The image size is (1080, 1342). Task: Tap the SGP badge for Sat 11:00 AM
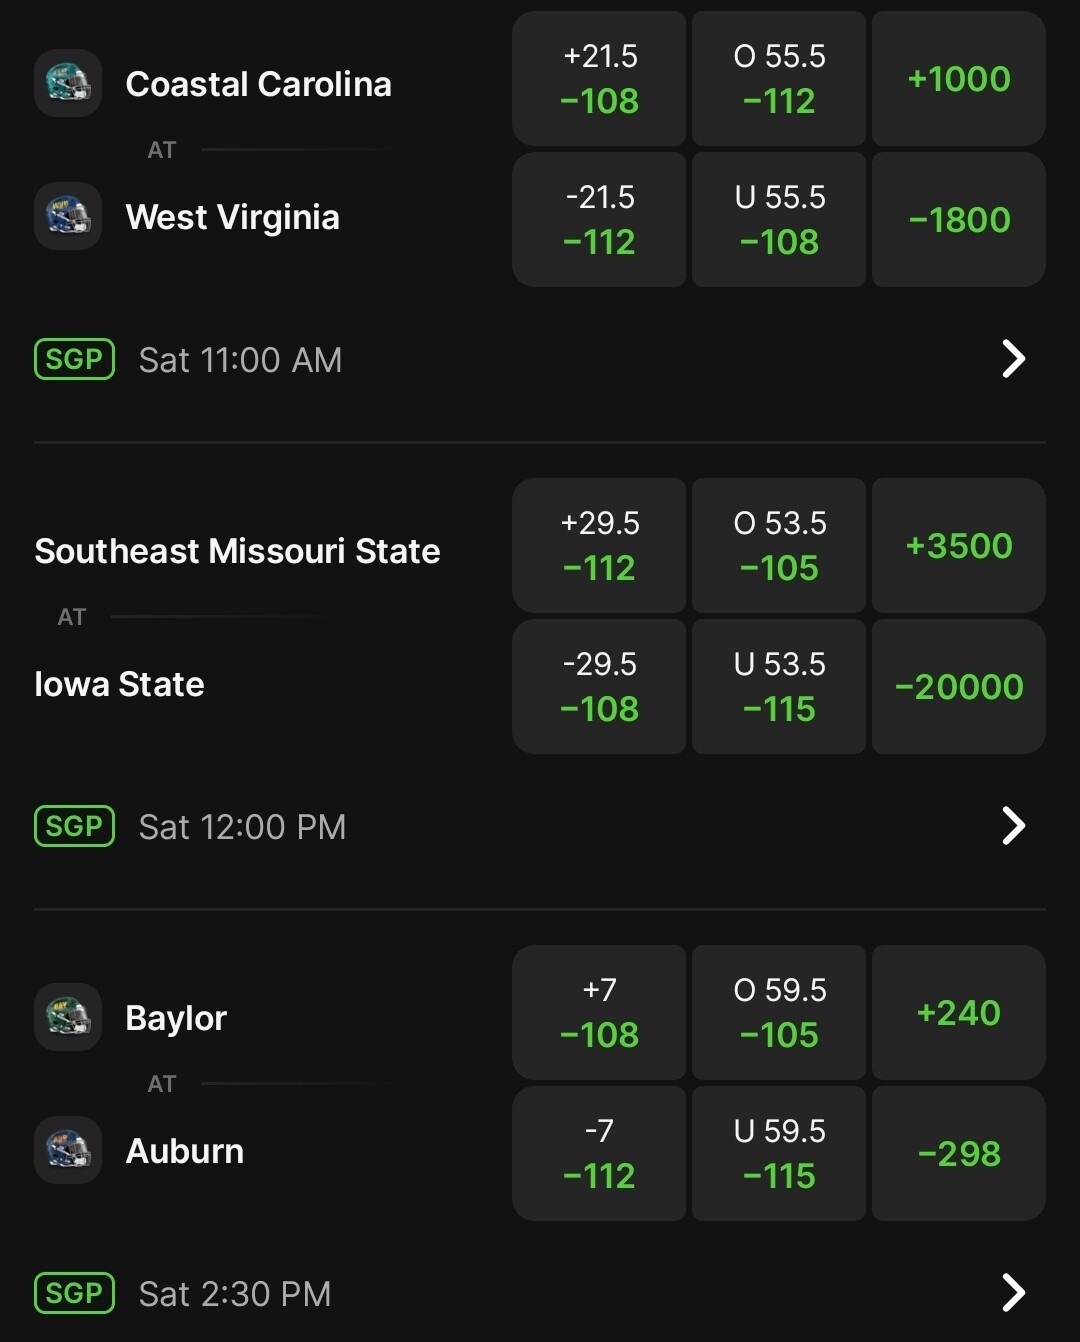(75, 359)
